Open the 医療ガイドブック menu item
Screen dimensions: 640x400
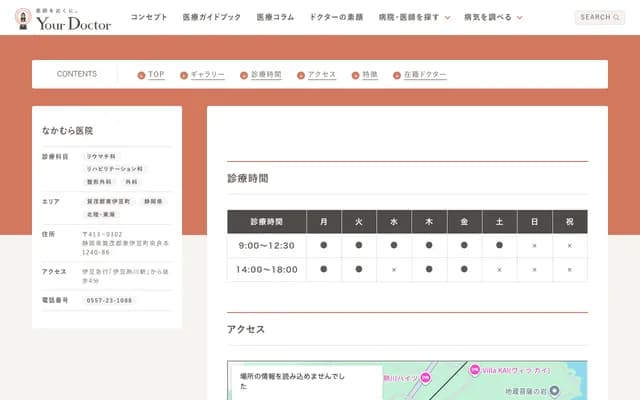(x=212, y=18)
